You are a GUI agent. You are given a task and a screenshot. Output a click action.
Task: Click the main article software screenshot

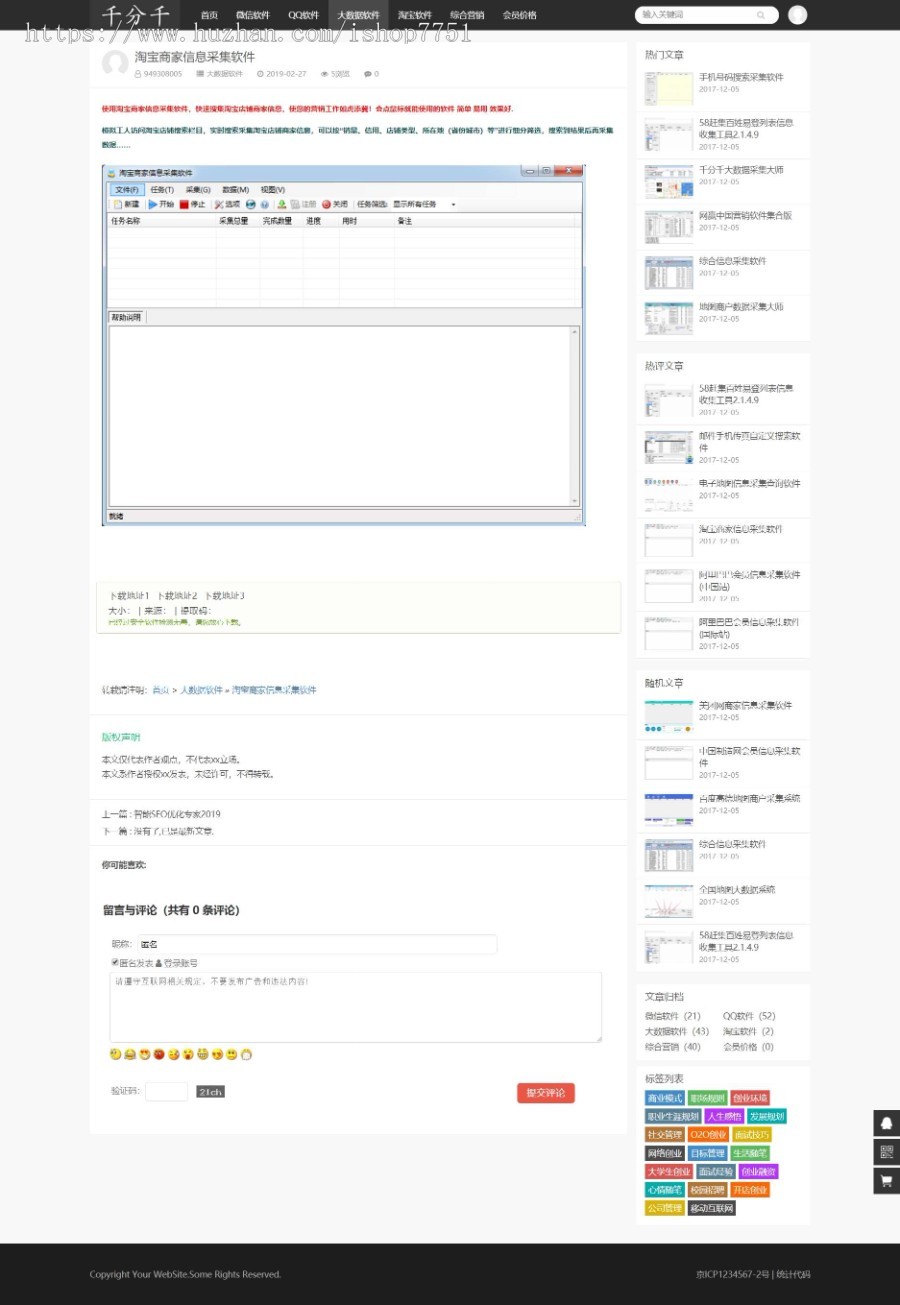click(343, 345)
